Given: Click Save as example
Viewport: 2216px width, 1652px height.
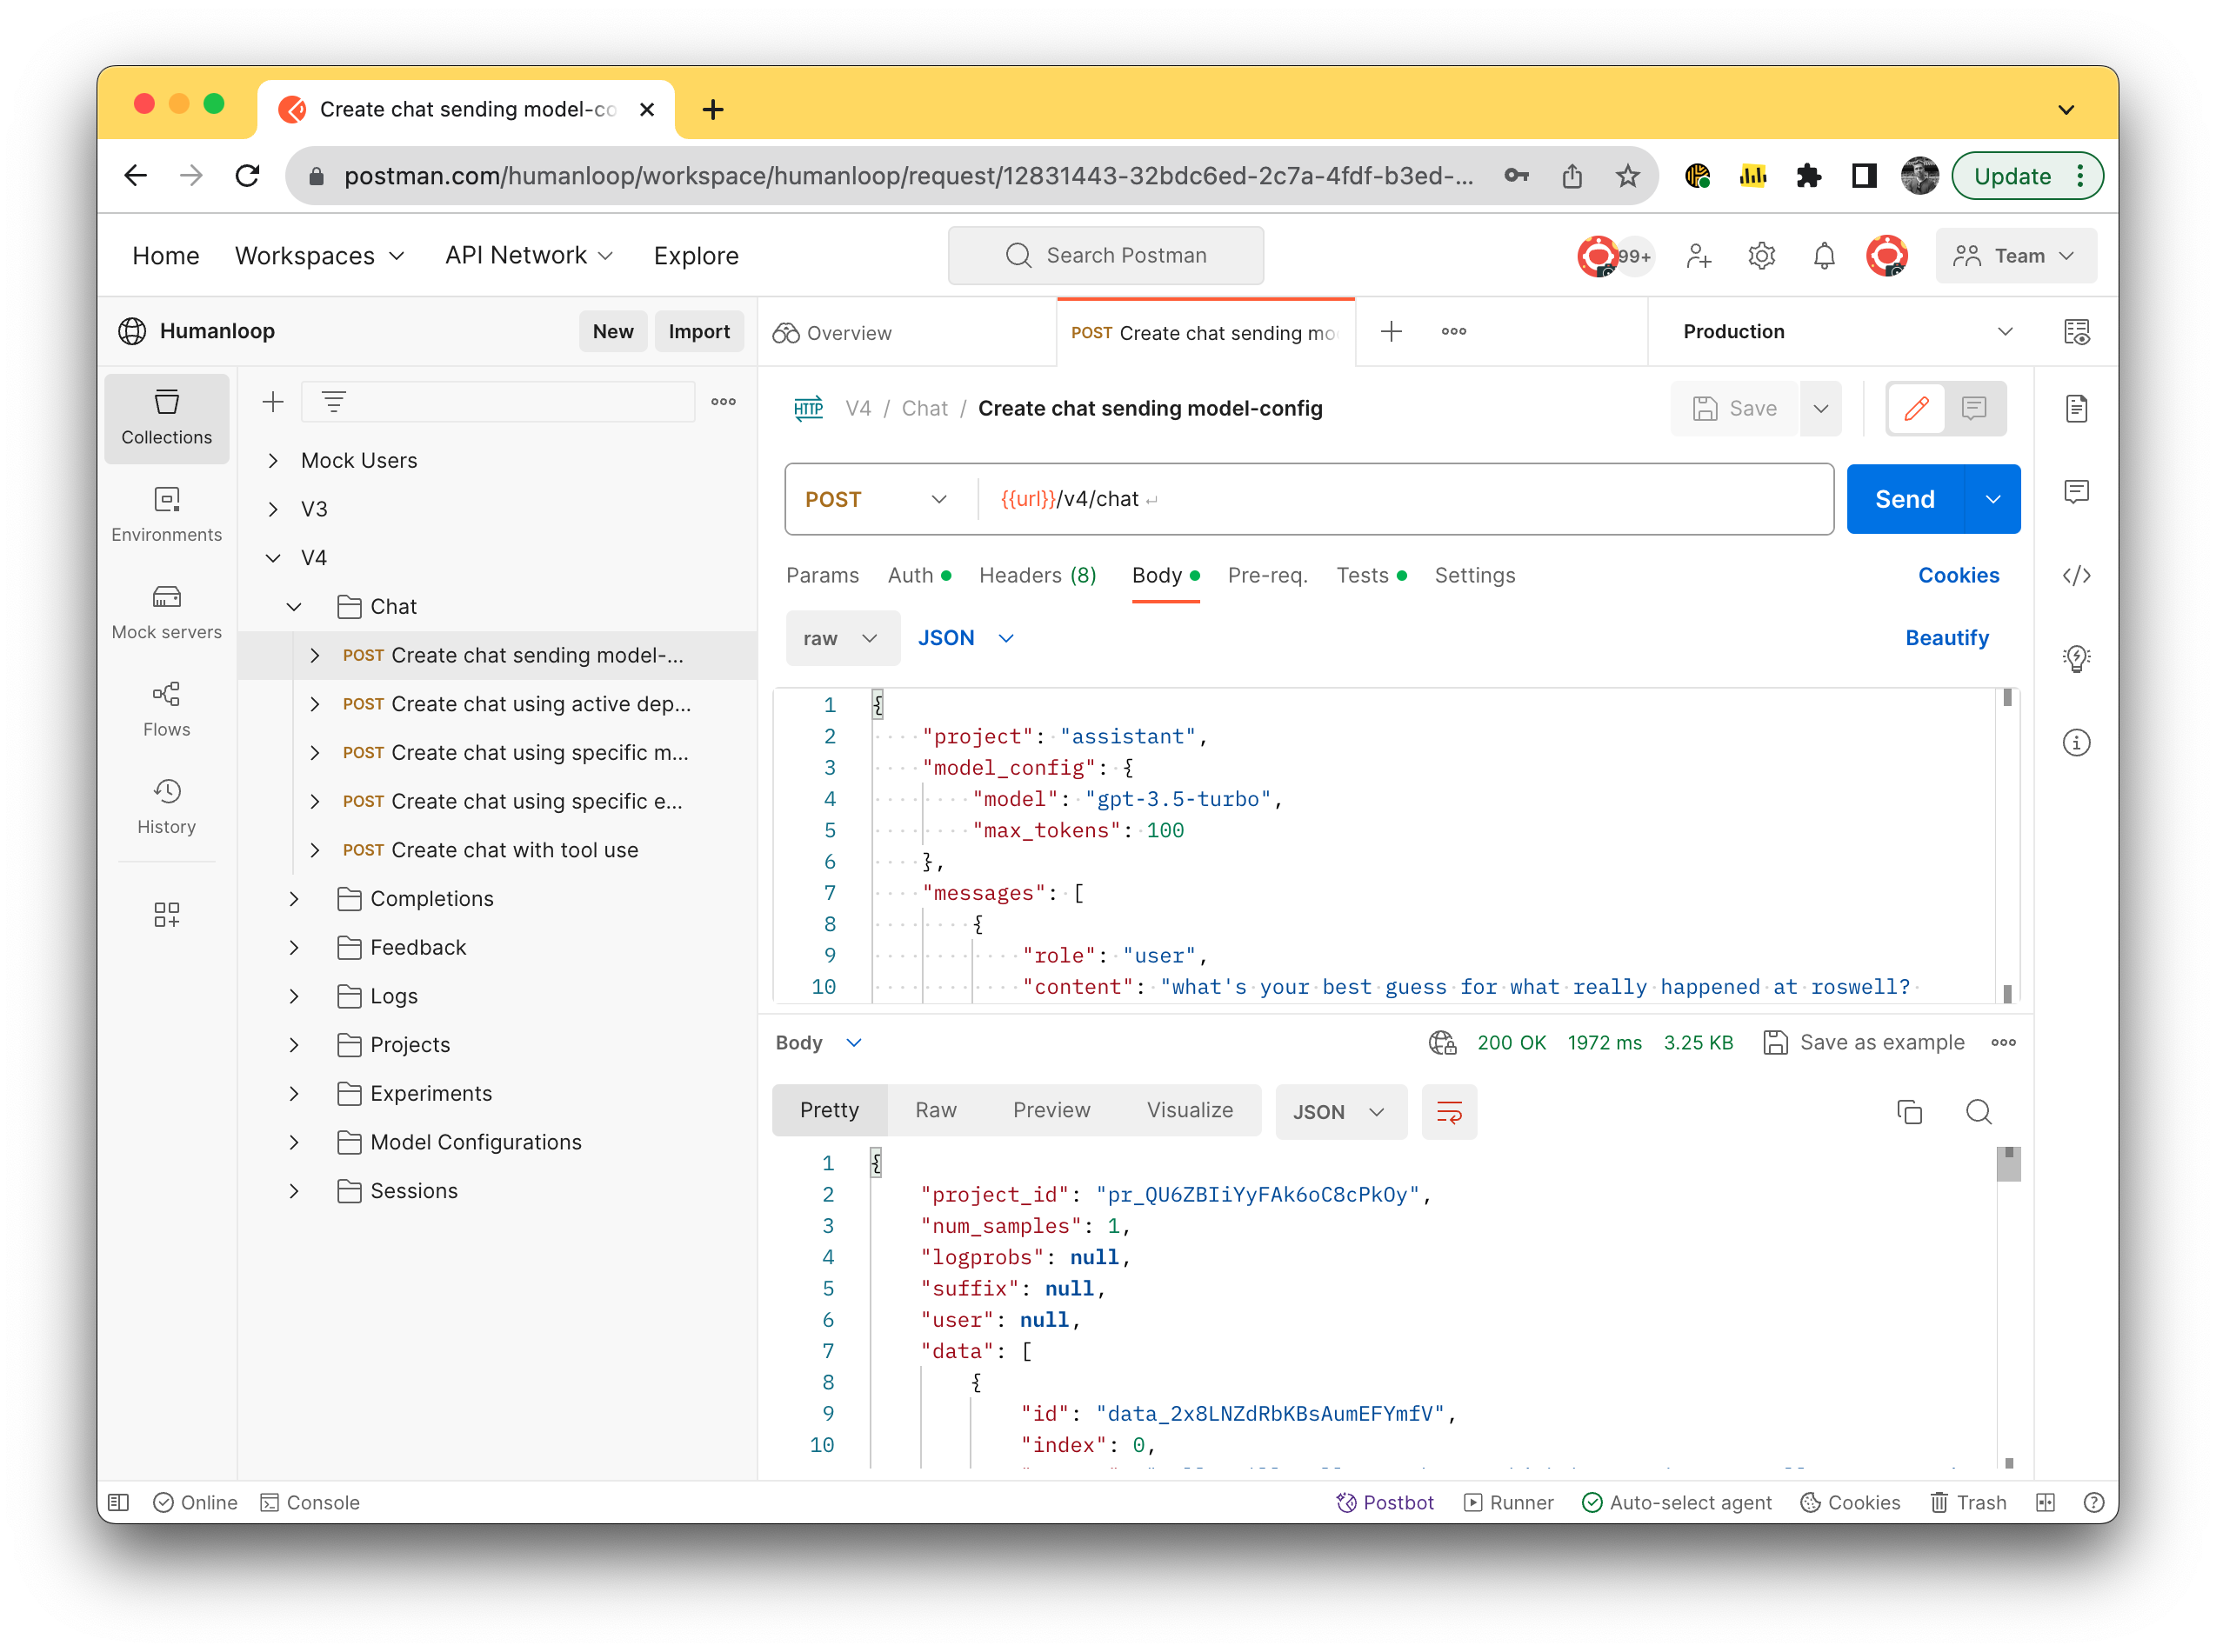Looking at the screenshot, I should [x=1864, y=1043].
